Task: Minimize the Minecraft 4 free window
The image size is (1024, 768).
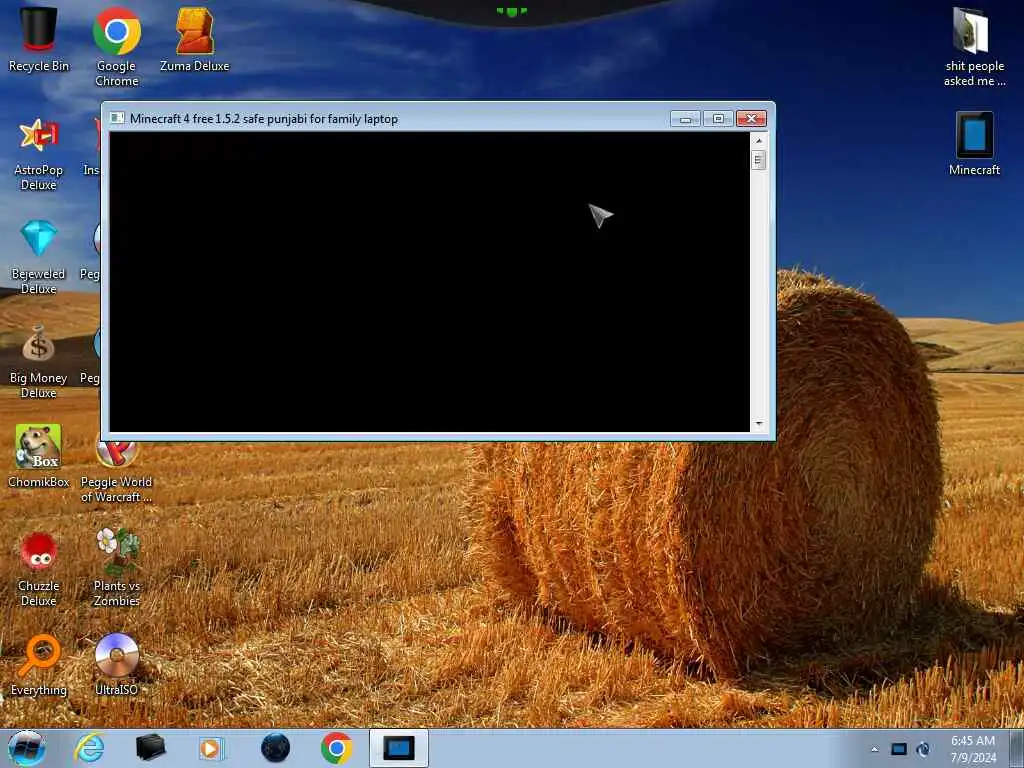Action: click(685, 119)
